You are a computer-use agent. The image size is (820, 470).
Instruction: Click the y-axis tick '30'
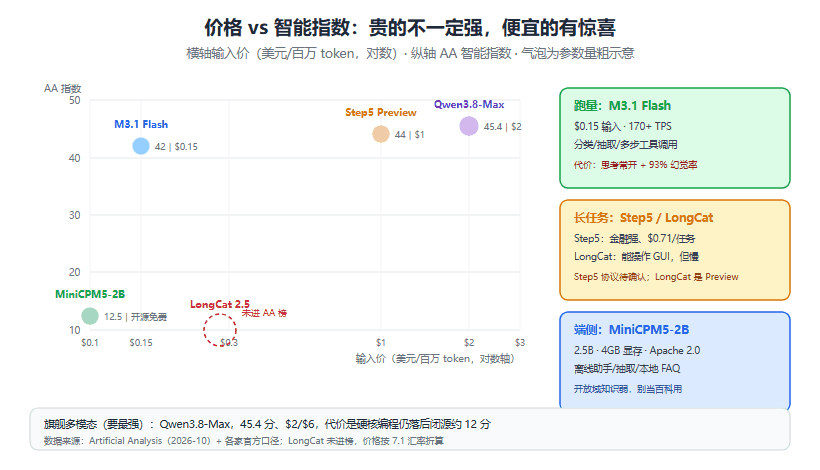75,215
